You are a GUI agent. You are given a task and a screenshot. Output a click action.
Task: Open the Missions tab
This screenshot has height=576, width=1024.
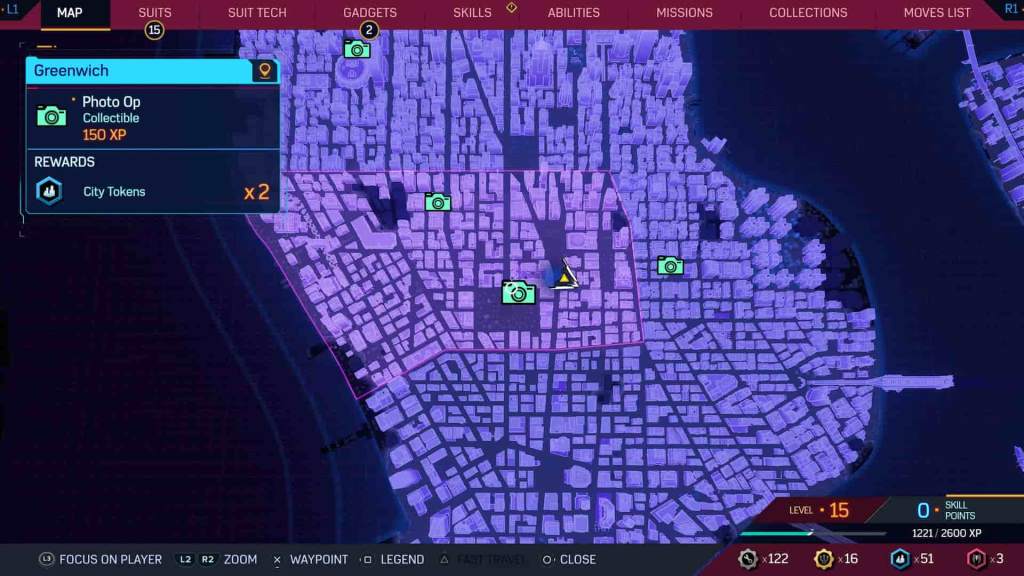coord(684,13)
